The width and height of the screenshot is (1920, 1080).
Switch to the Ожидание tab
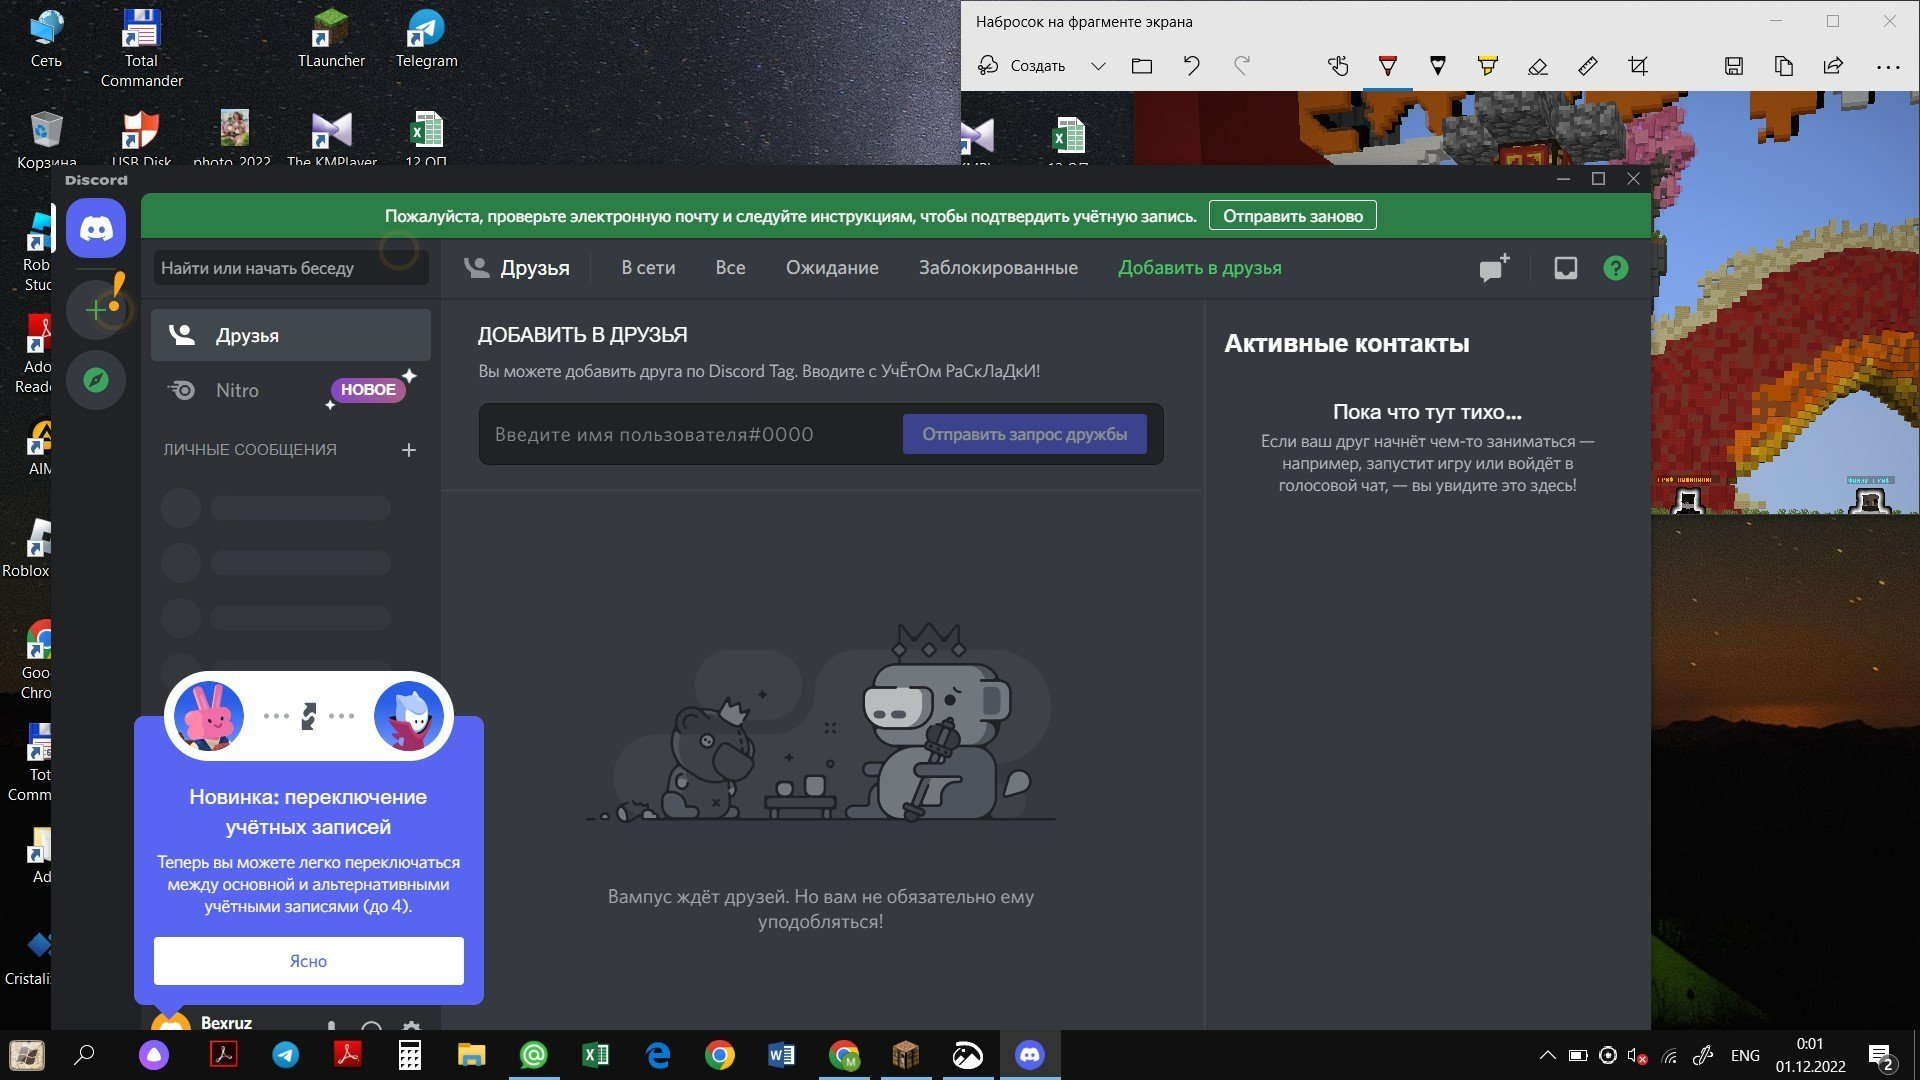[x=832, y=268]
